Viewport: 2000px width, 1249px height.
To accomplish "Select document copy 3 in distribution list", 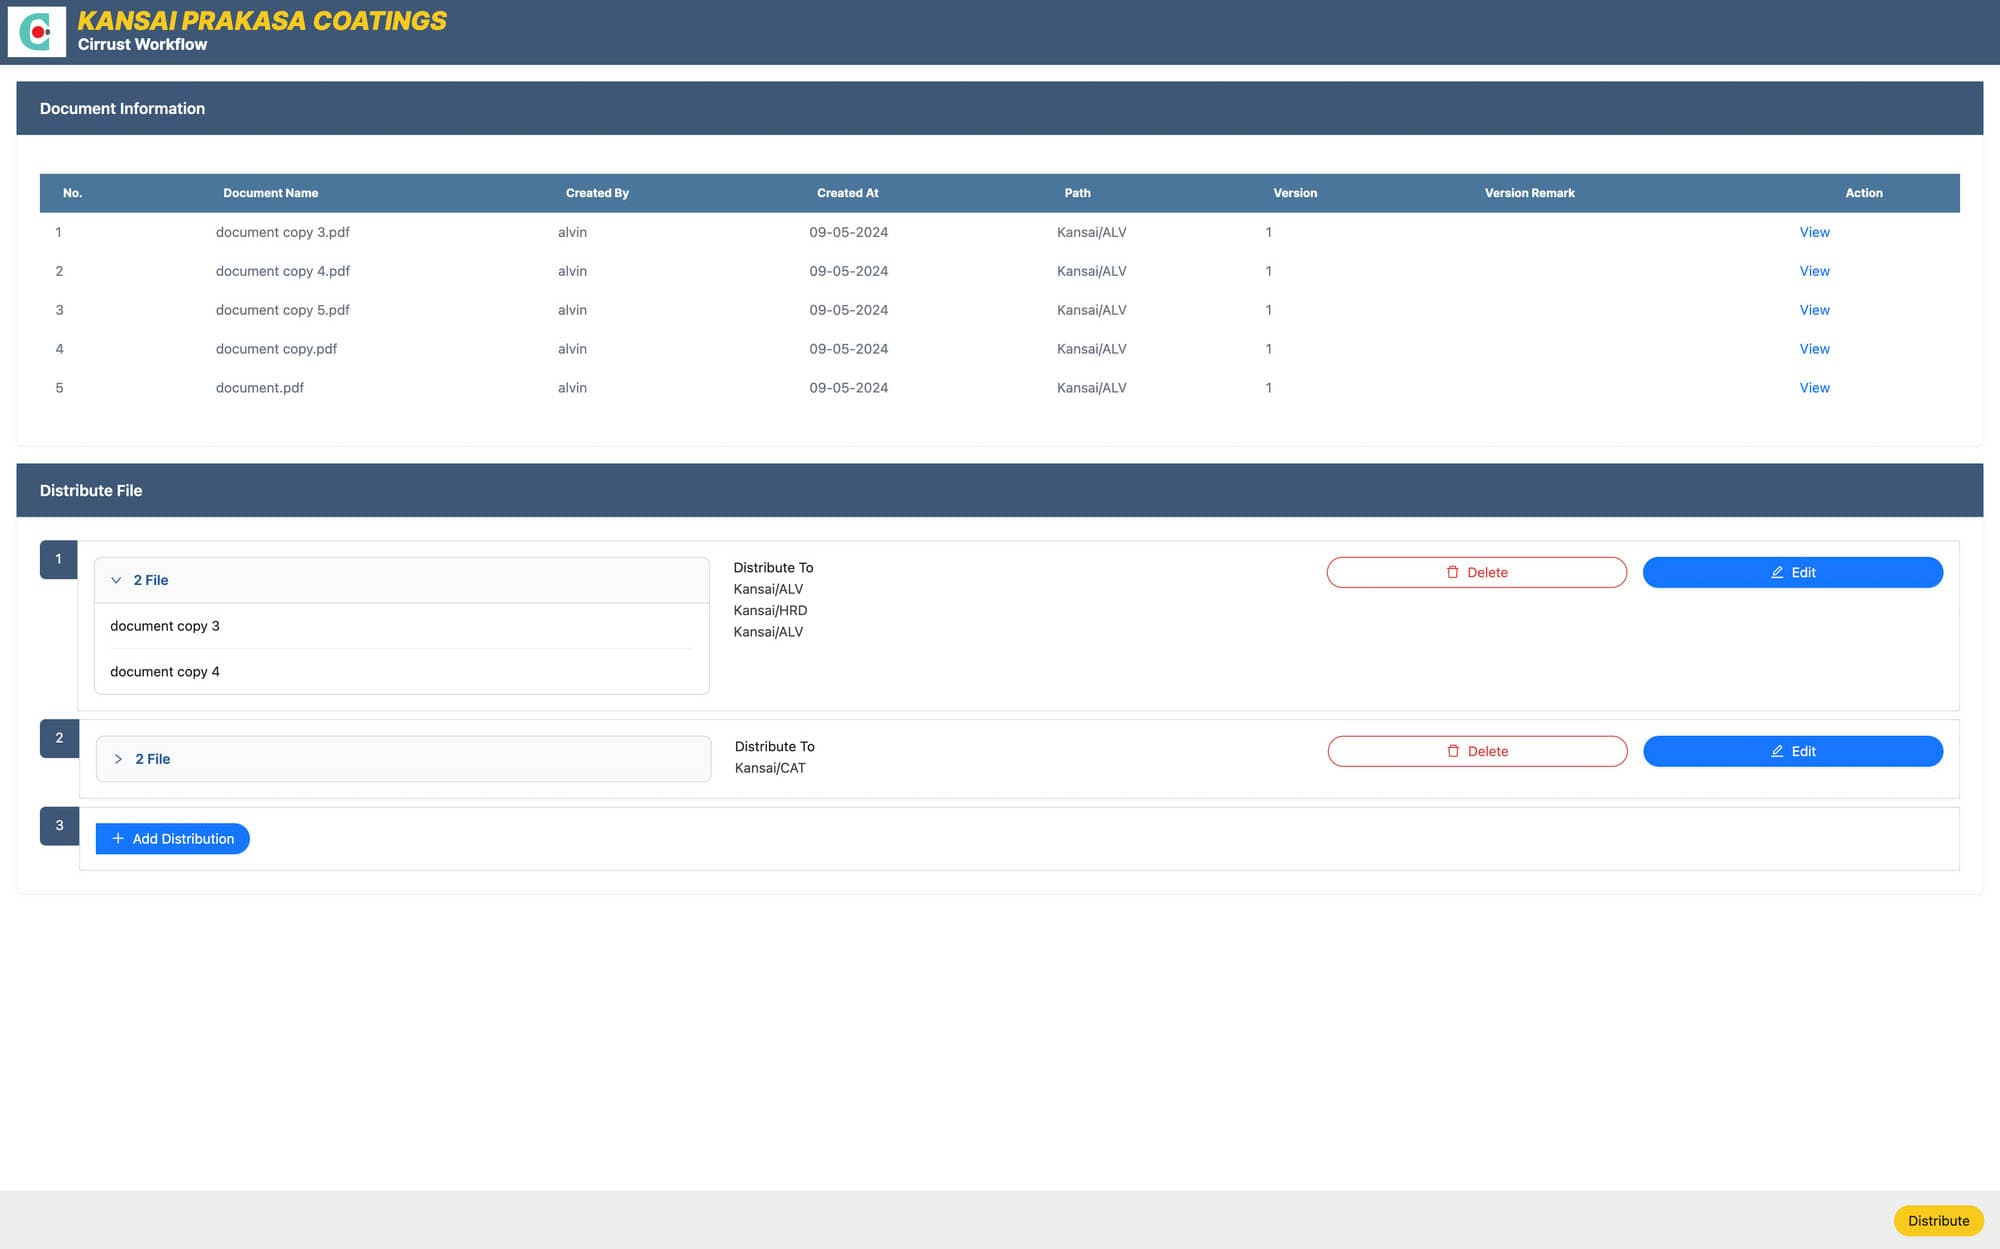I will click(x=165, y=626).
